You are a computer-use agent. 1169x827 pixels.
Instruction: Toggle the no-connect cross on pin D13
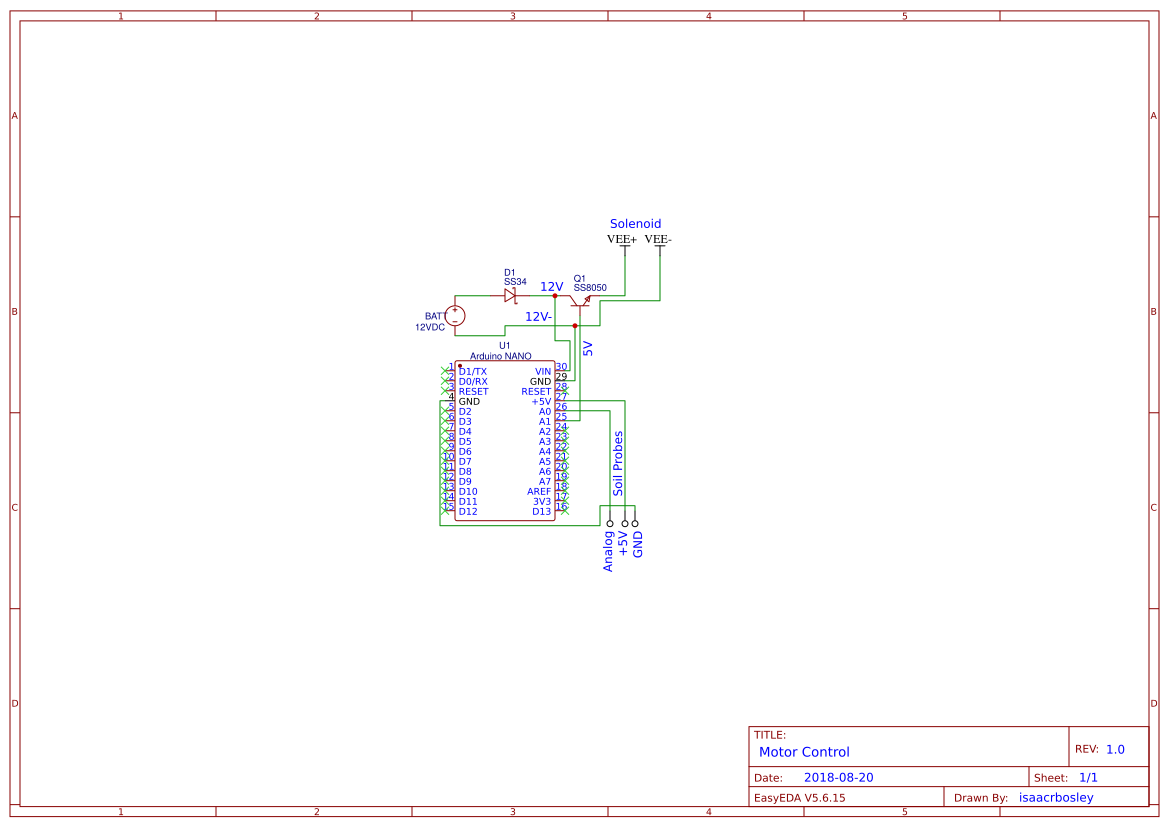[565, 512]
